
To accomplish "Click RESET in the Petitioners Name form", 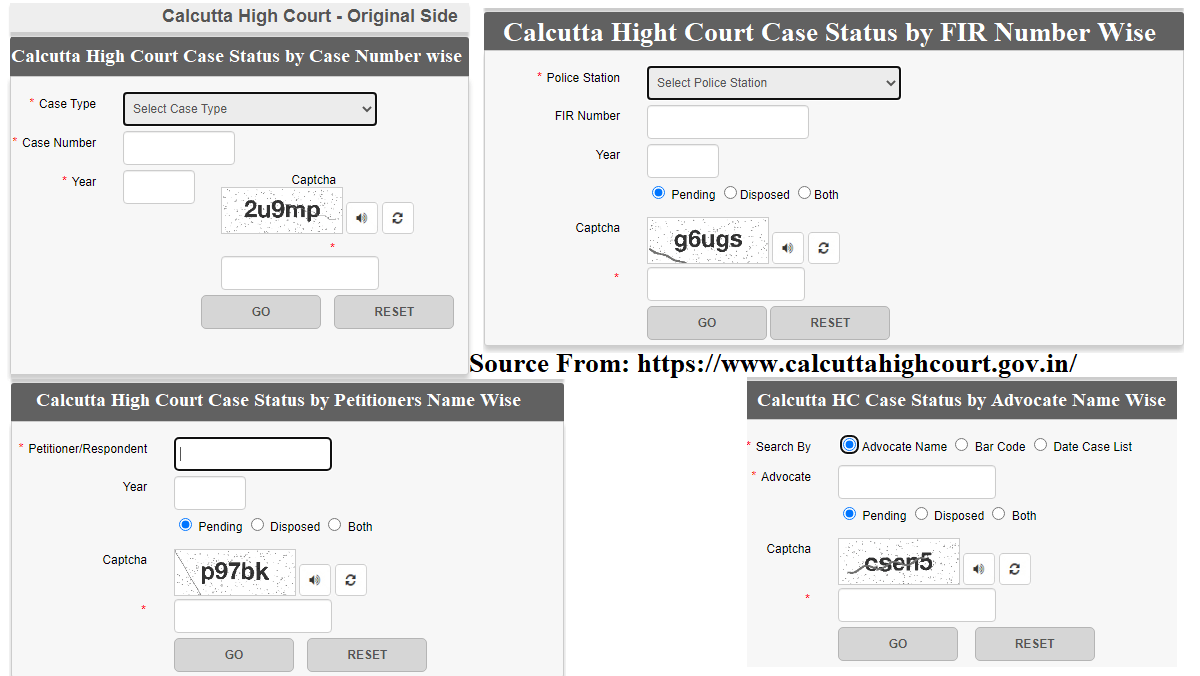I will coord(366,654).
